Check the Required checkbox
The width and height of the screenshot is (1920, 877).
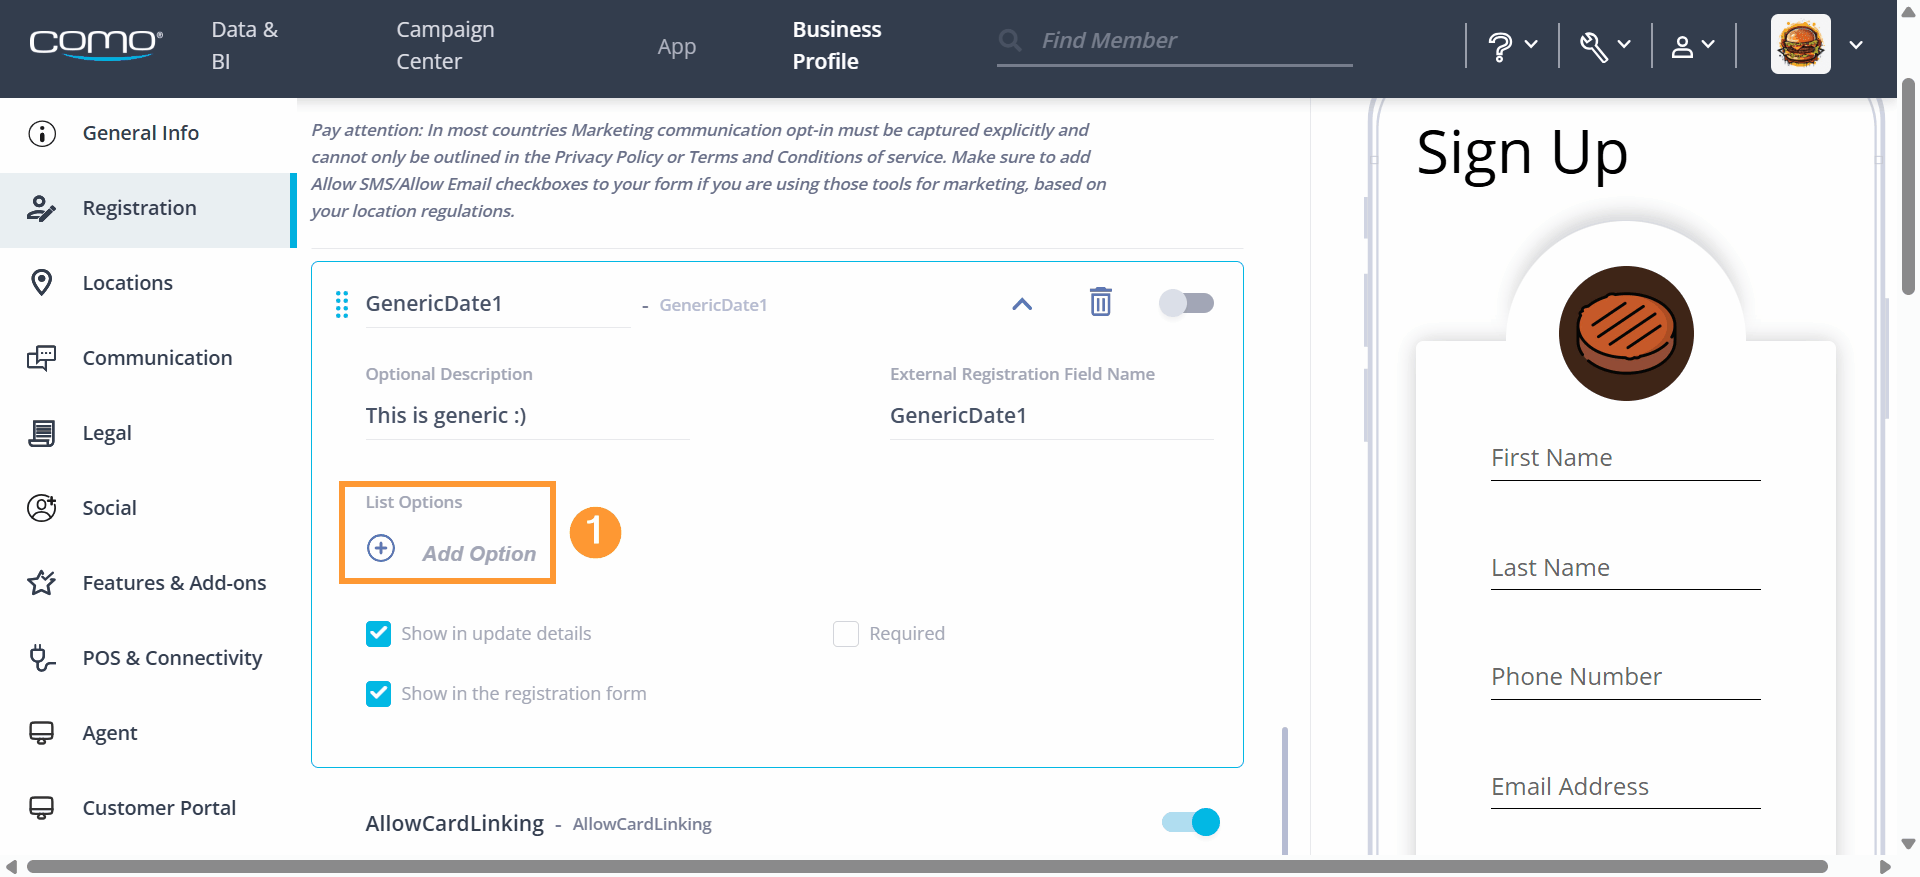coord(846,634)
